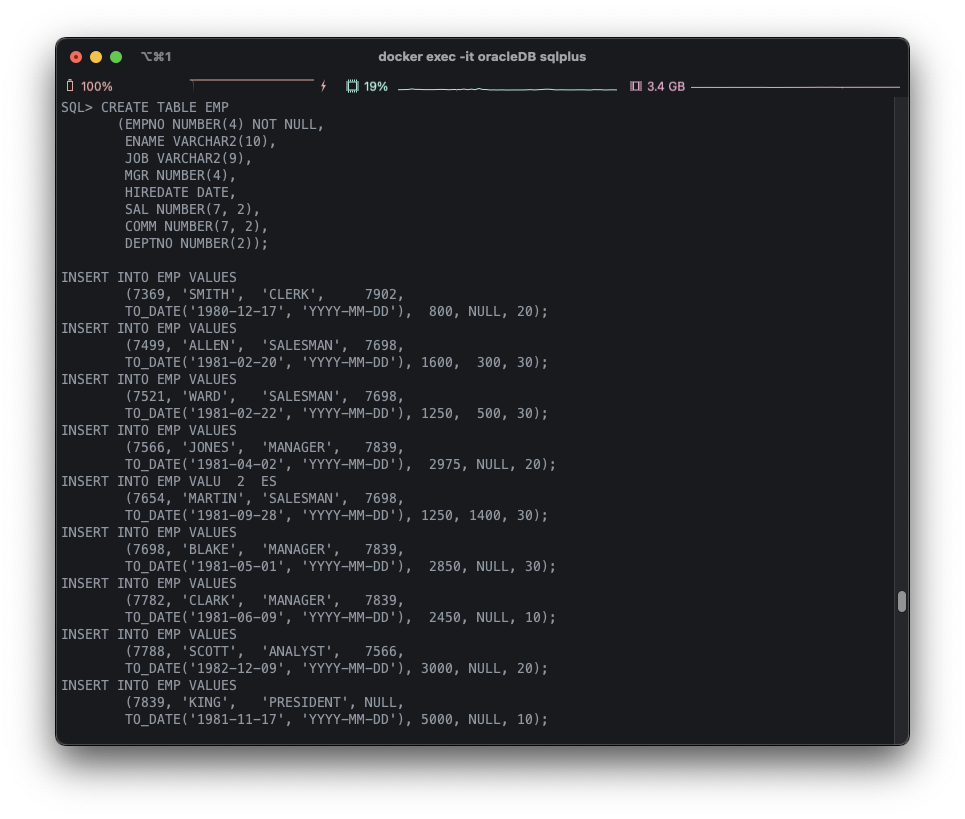Click the MGR NUMBER(4) line
The image size is (965, 819).
180,175
